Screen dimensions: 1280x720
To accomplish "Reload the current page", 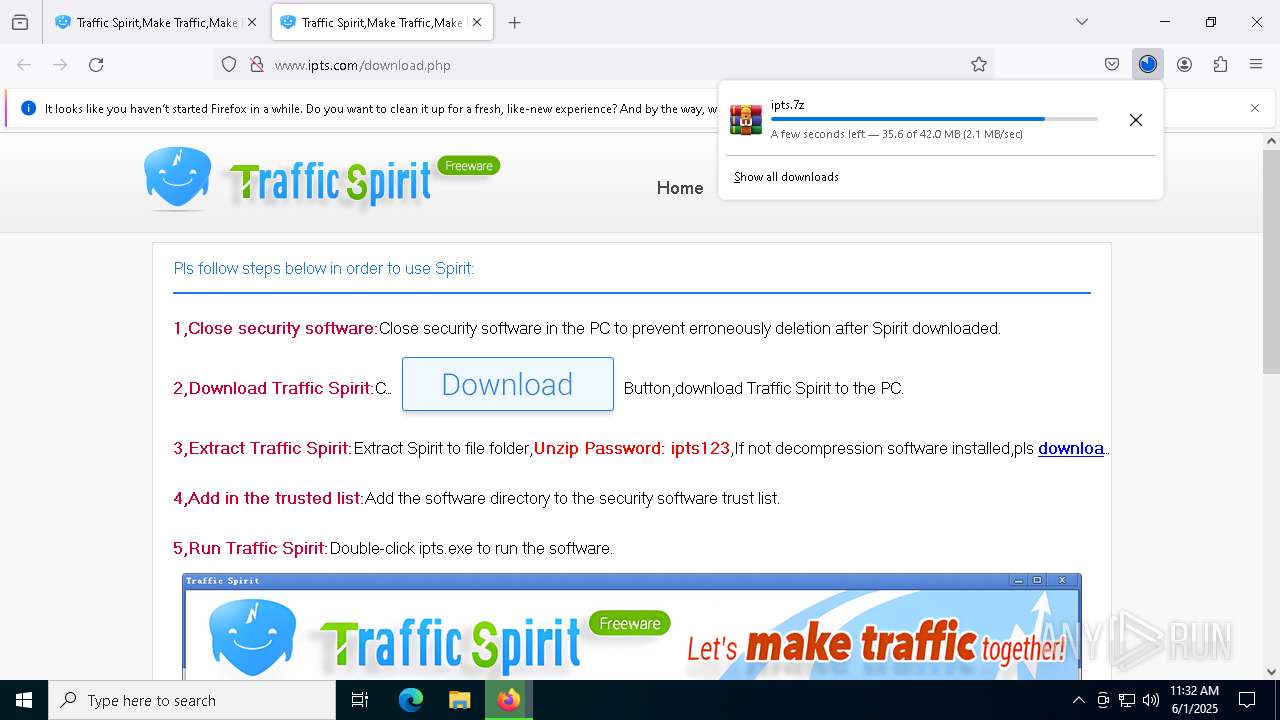I will [x=96, y=65].
